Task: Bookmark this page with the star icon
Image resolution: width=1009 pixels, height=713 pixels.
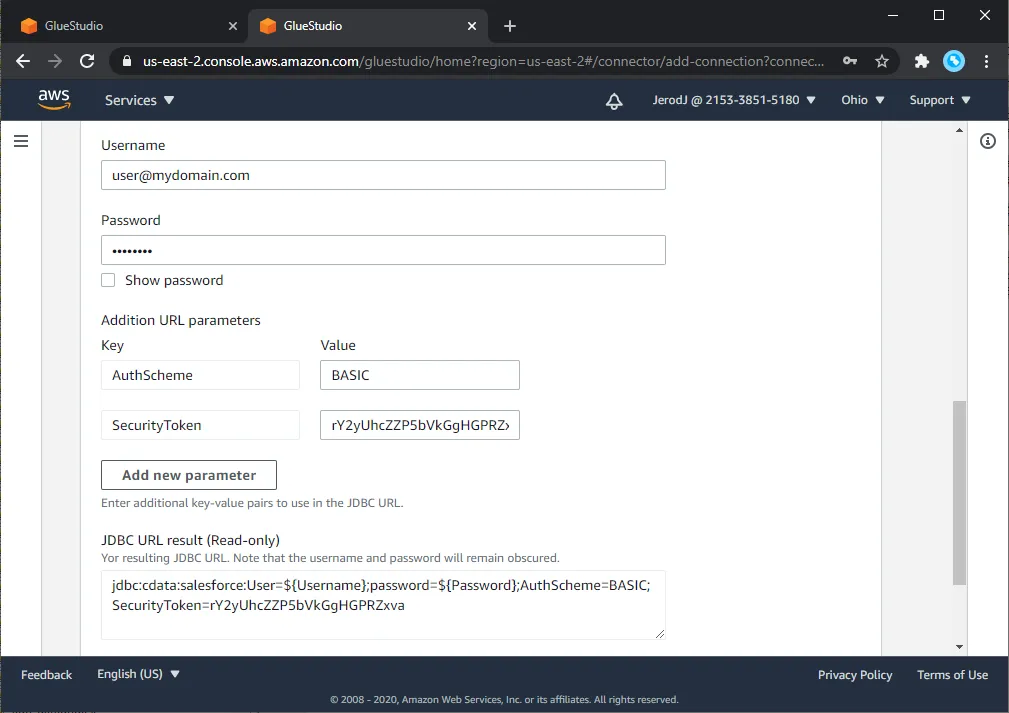Action: click(883, 61)
